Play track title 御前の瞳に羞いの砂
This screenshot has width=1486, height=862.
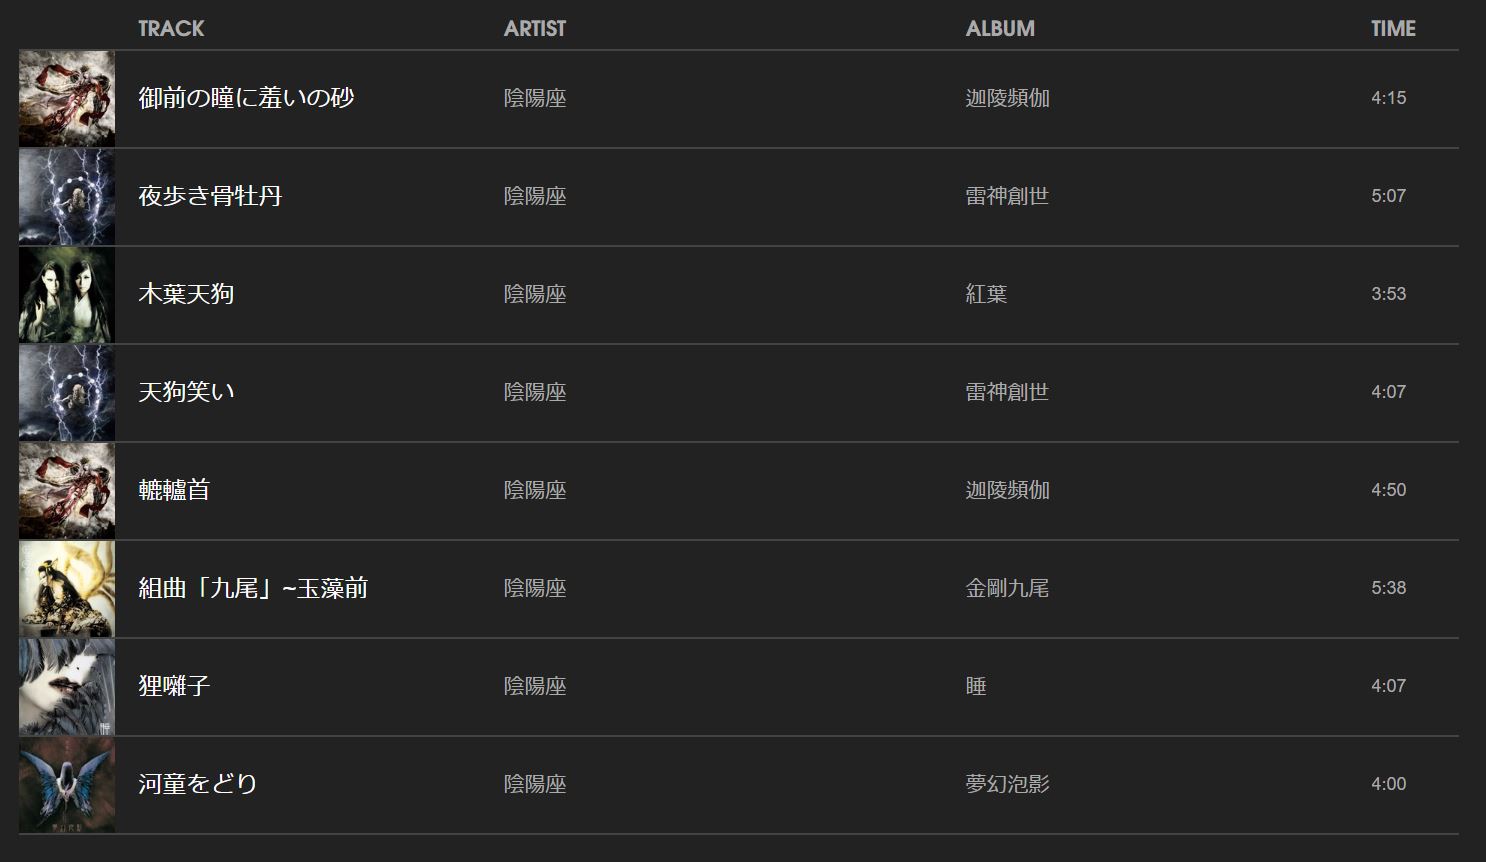pos(246,98)
